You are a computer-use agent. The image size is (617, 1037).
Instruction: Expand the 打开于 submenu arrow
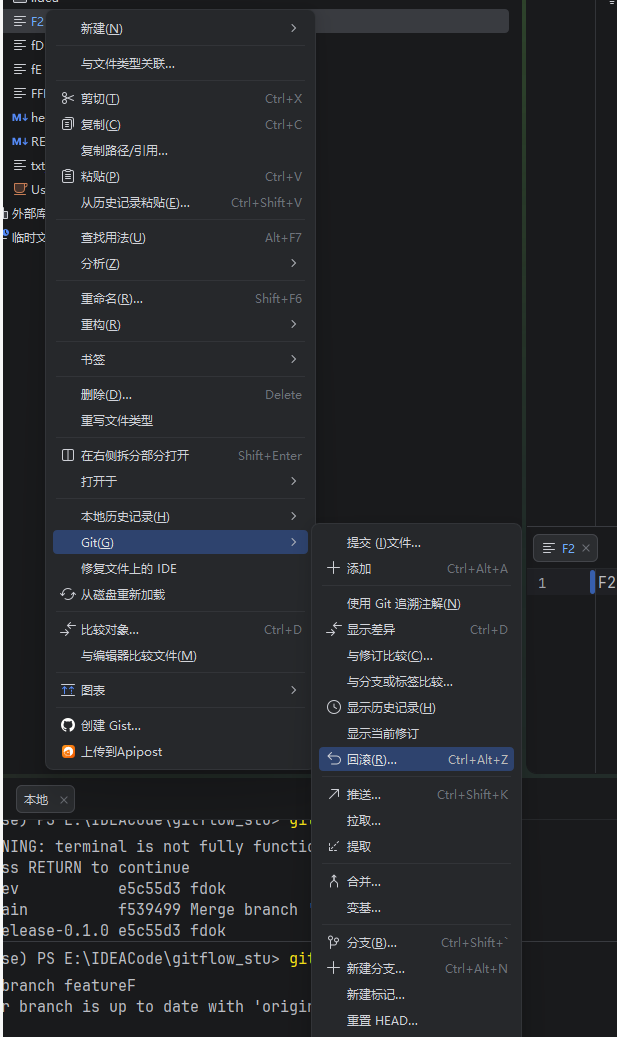coord(294,481)
